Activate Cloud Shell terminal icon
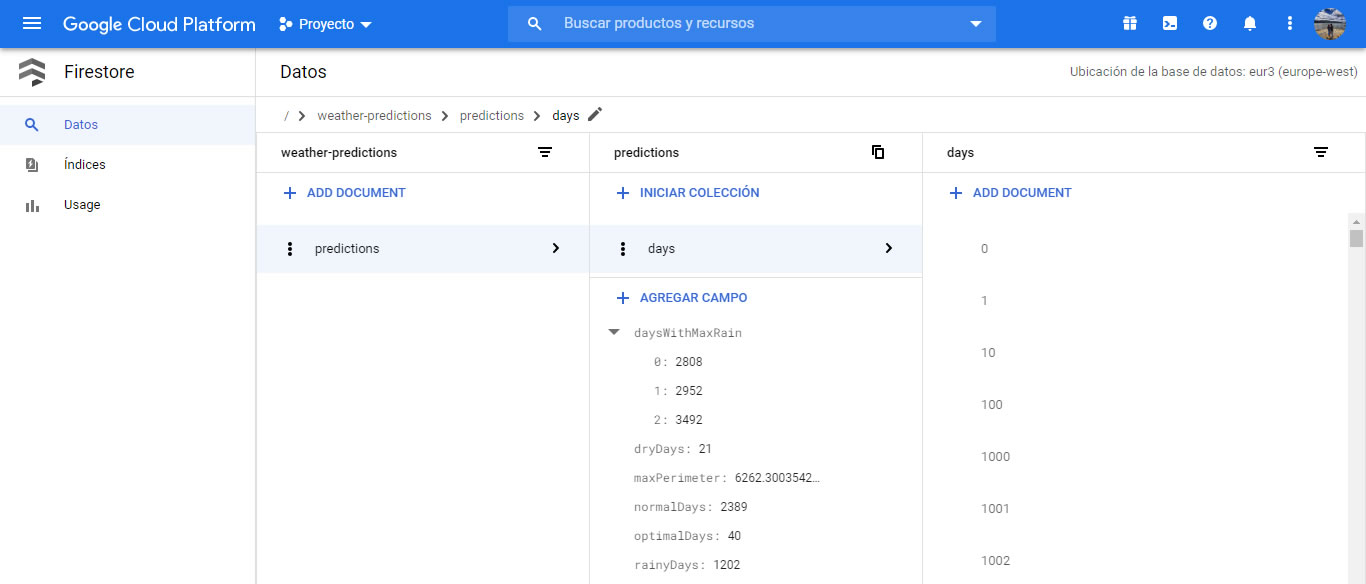 click(x=1170, y=23)
